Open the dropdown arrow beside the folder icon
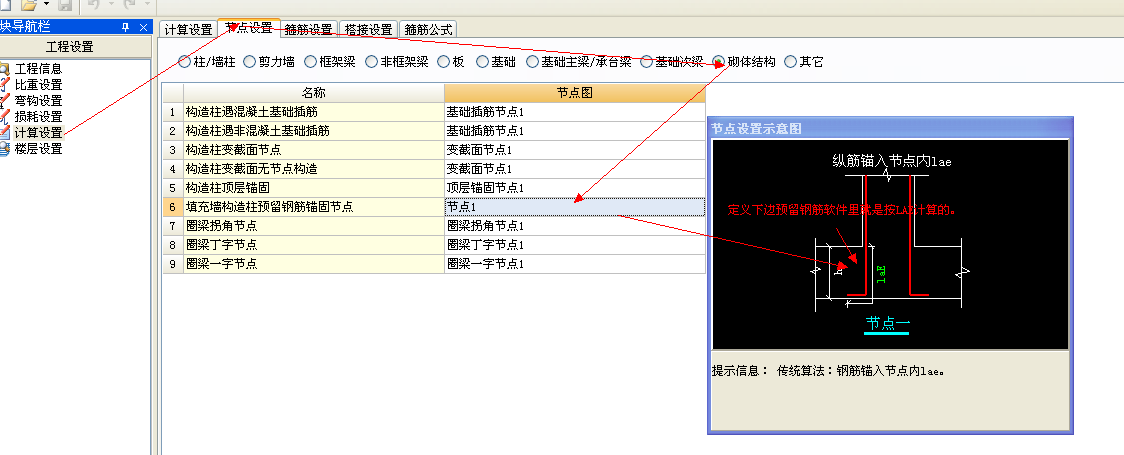 (47, 4)
